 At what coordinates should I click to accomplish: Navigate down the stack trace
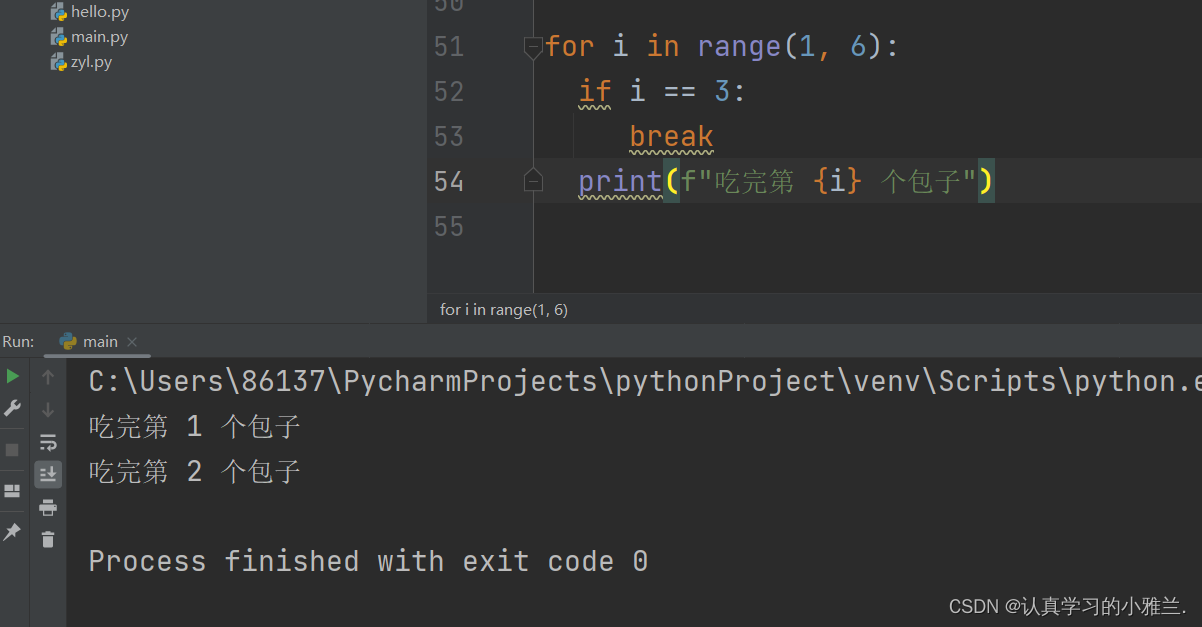click(x=47, y=408)
